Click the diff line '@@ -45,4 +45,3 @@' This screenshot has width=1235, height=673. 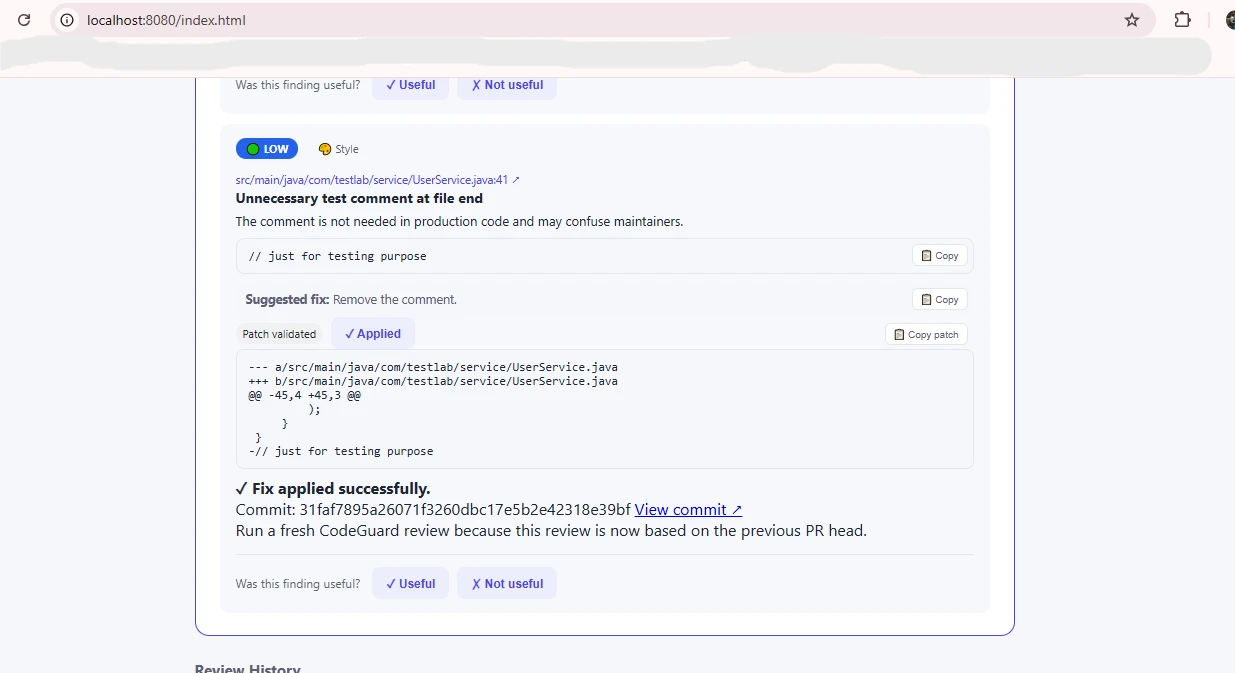(x=305, y=395)
